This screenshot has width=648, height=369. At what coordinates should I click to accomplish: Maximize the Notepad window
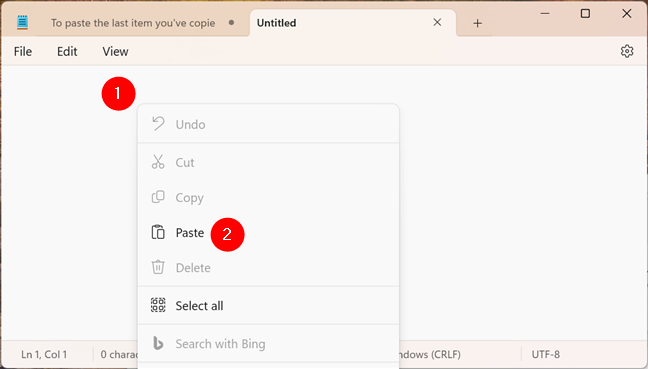(585, 13)
